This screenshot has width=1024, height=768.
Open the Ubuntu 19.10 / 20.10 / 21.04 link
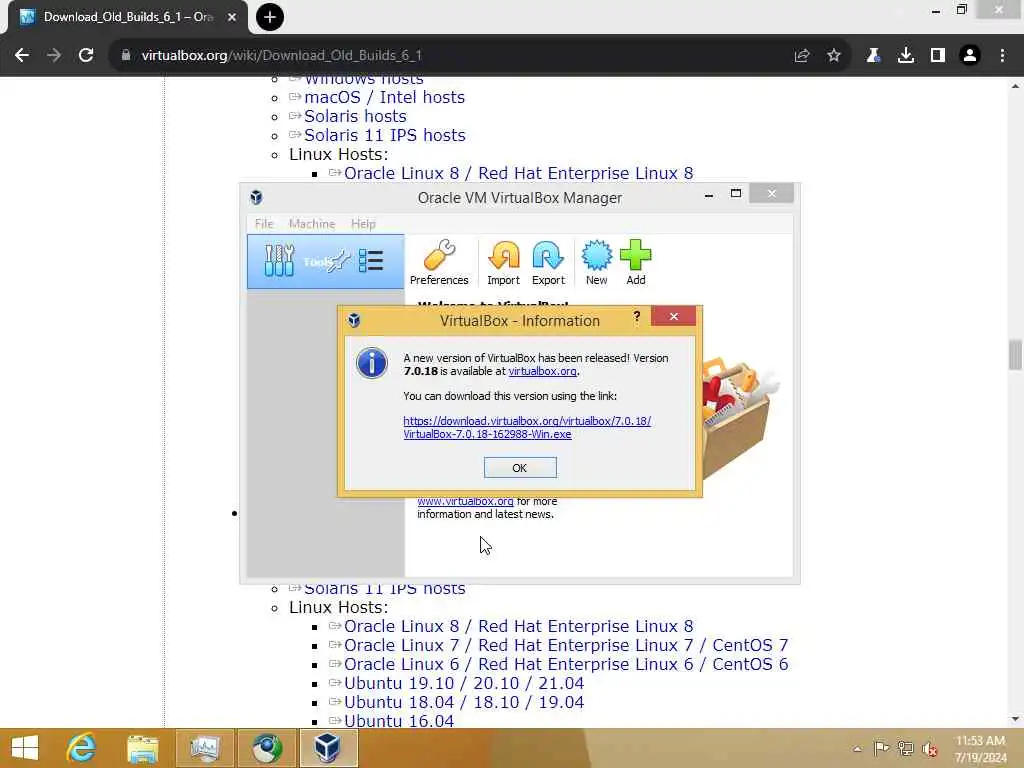point(464,683)
